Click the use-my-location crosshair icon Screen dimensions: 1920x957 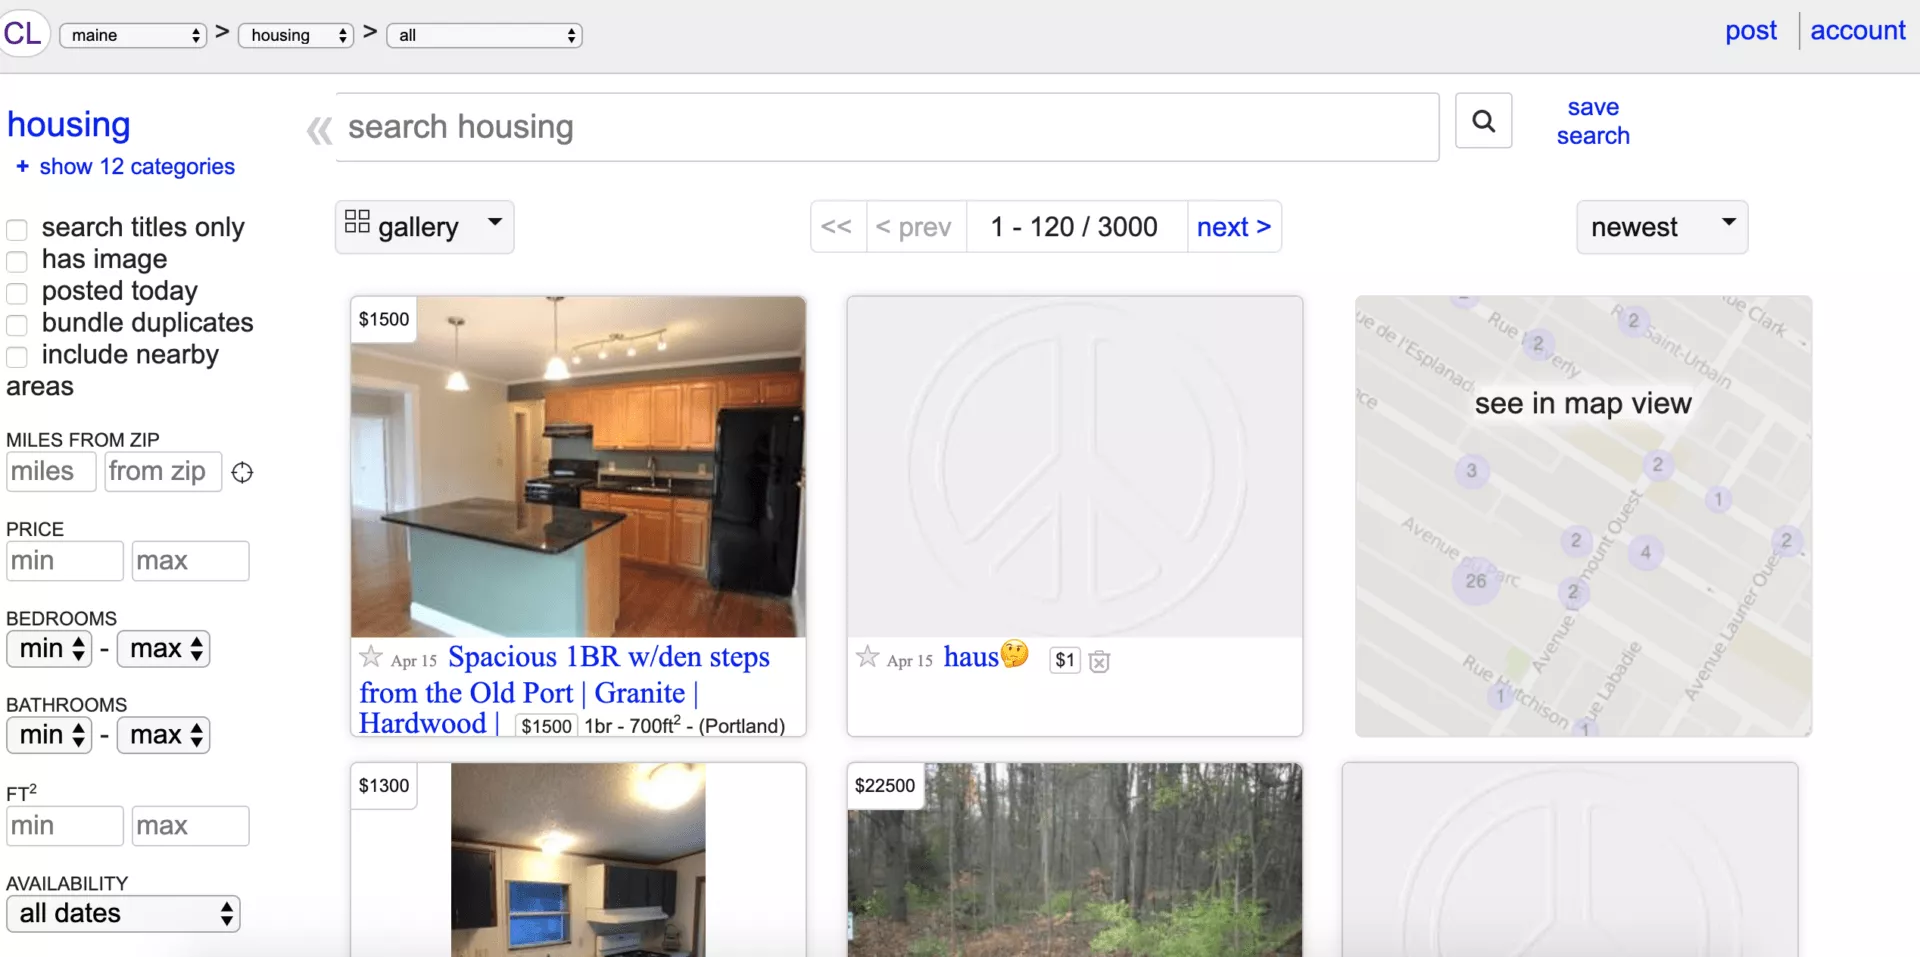[x=242, y=472]
